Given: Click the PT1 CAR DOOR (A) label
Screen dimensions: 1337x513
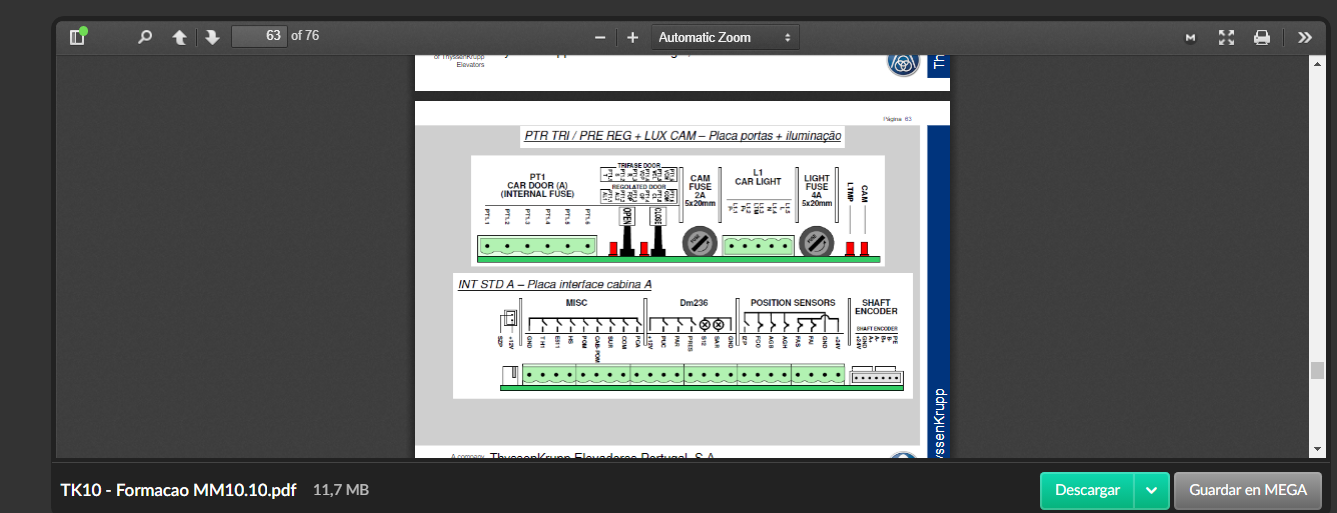Looking at the screenshot, I should pos(537,184).
